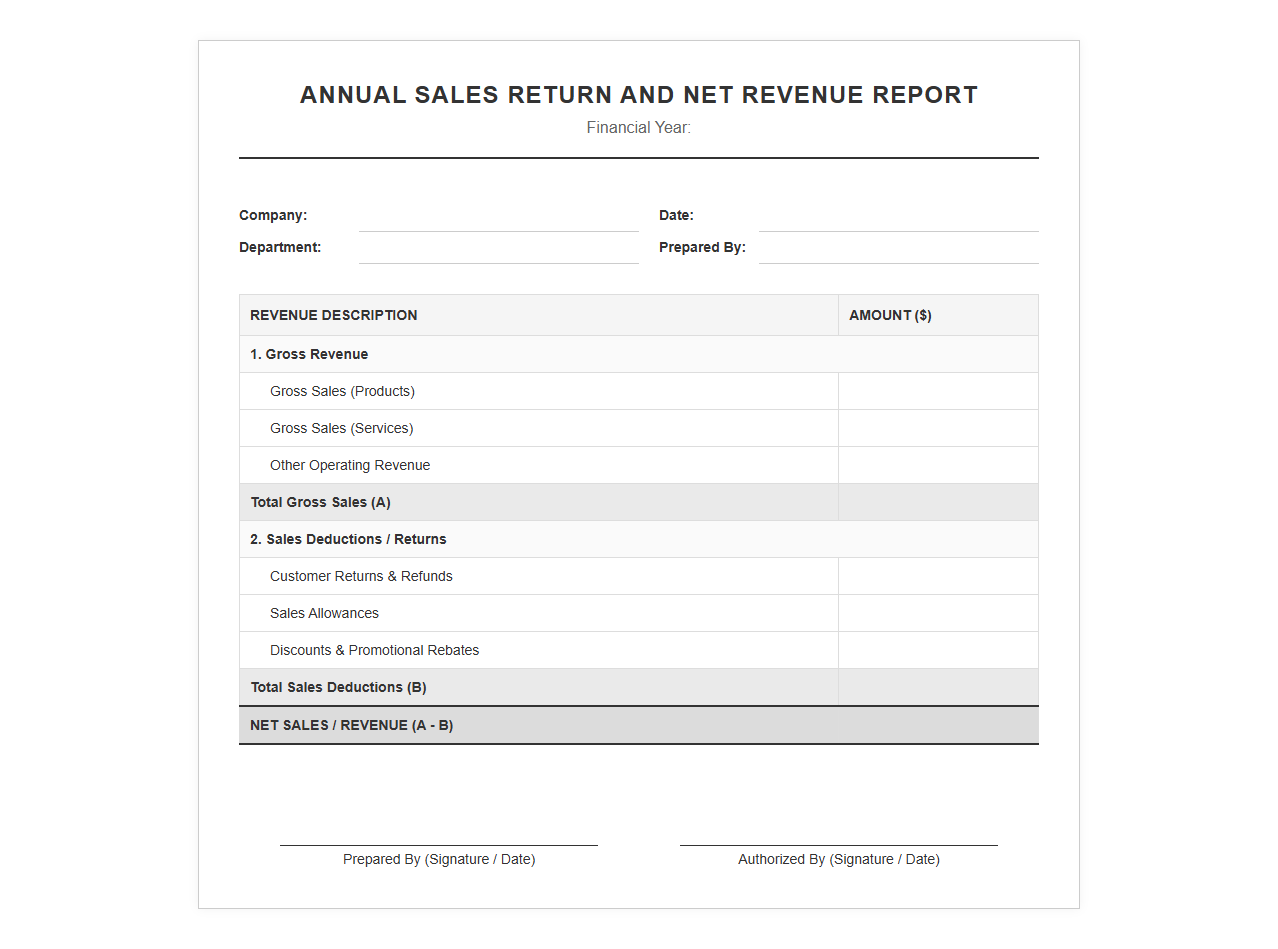1278x949 pixels.
Task: Click the amount cell for Gross Sales (Services)
Action: pyautogui.click(x=938, y=428)
